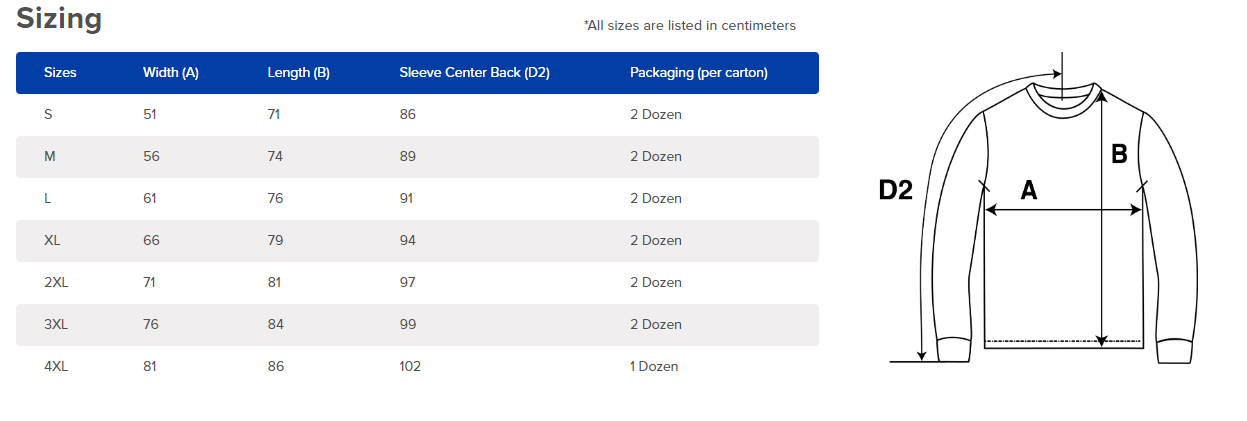This screenshot has width=1247, height=421.
Task: Select the XL size row label
Action: pyautogui.click(x=53, y=241)
